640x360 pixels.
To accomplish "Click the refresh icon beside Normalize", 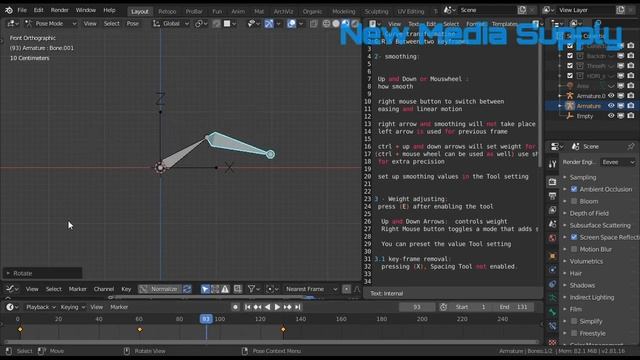I will point(187,289).
